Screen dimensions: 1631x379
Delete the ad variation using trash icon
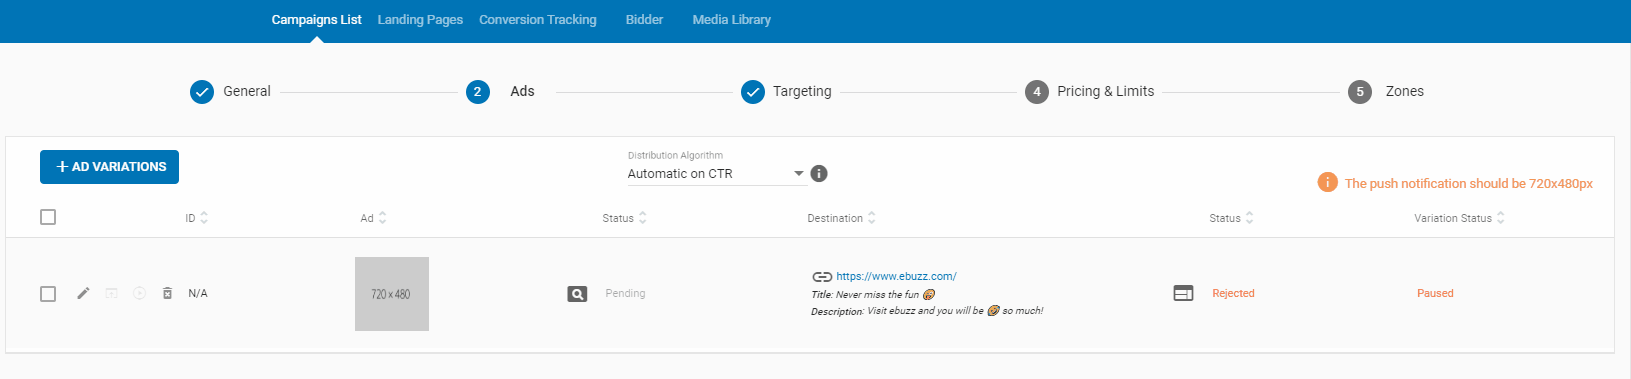(x=167, y=293)
